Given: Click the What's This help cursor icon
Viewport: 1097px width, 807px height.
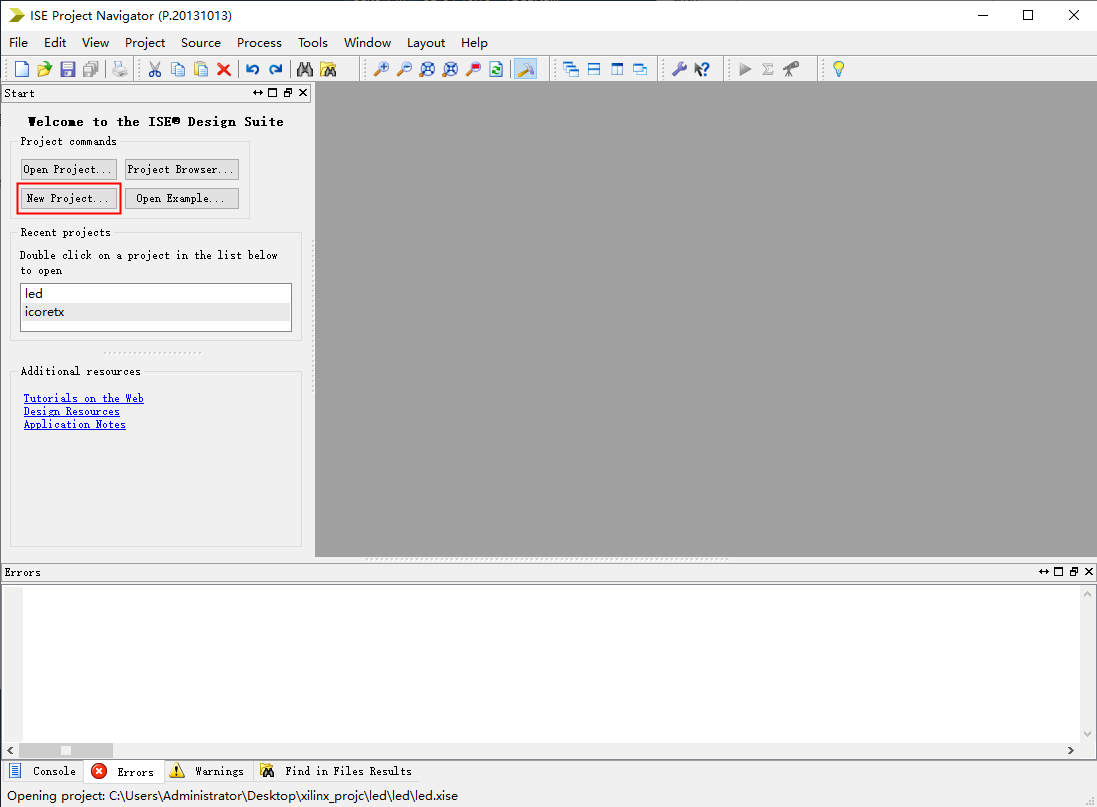Looking at the screenshot, I should coord(702,69).
